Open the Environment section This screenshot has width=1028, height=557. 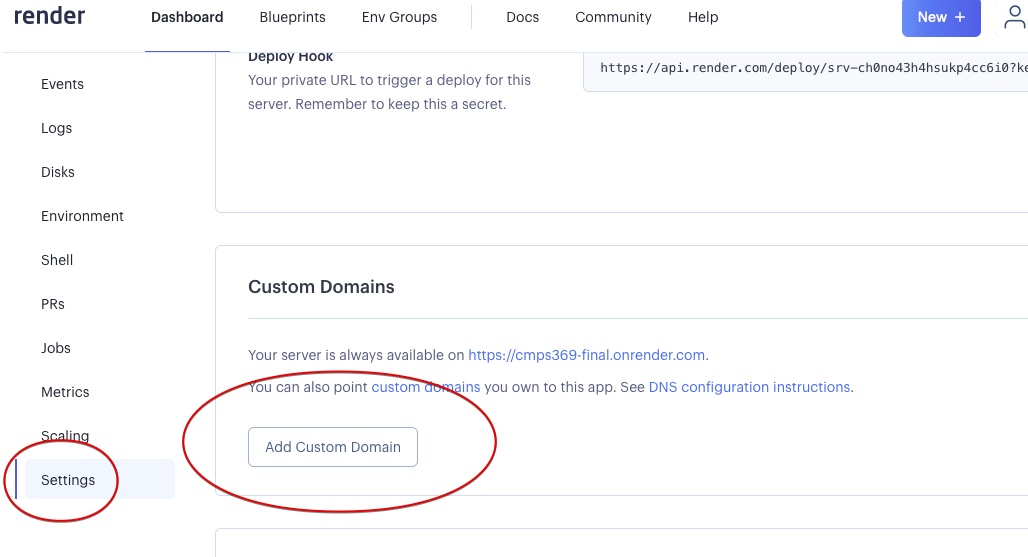pos(82,216)
